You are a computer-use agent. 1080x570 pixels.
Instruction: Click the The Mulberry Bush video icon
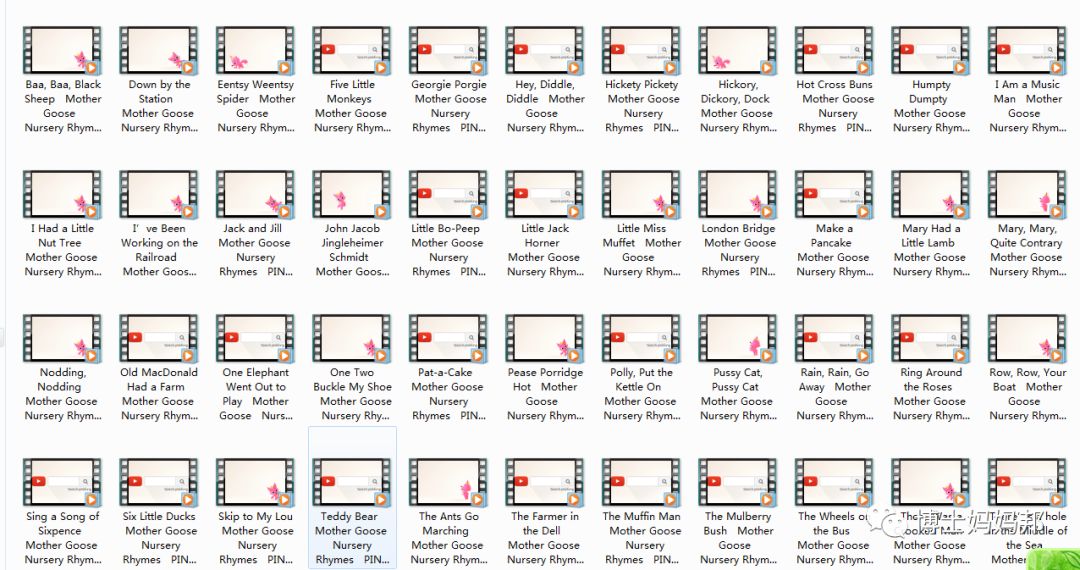[737, 482]
